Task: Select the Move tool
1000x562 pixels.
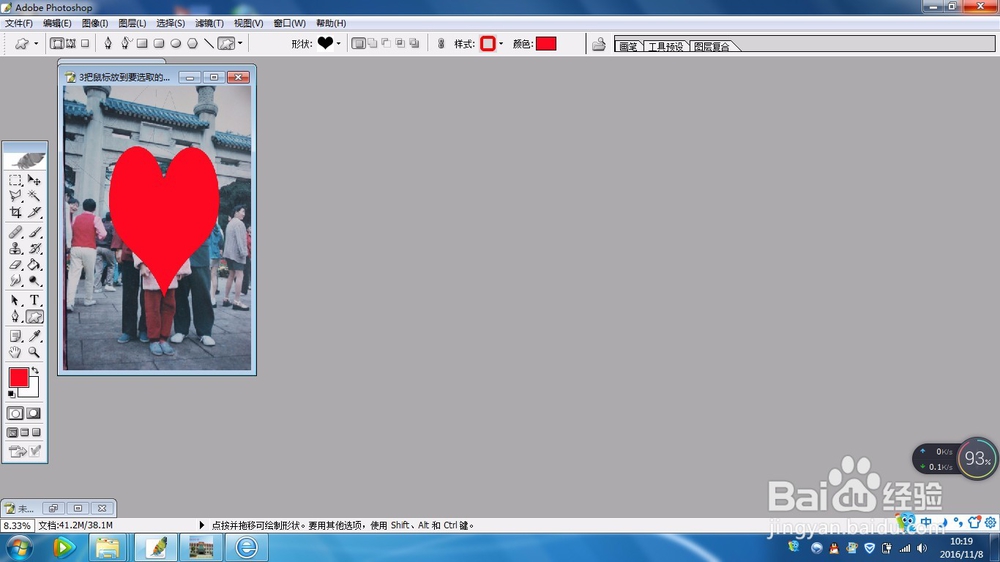Action: coord(34,181)
